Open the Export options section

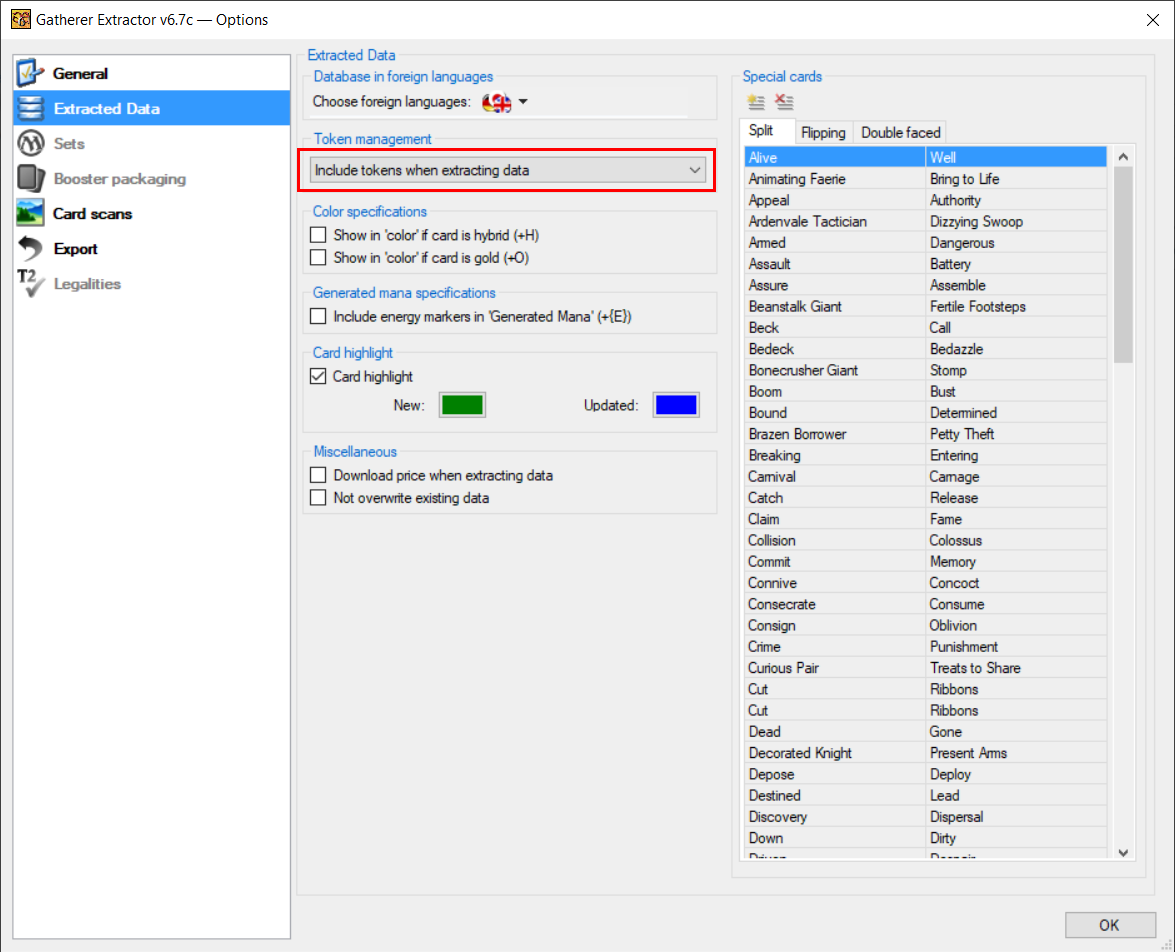[x=75, y=249]
